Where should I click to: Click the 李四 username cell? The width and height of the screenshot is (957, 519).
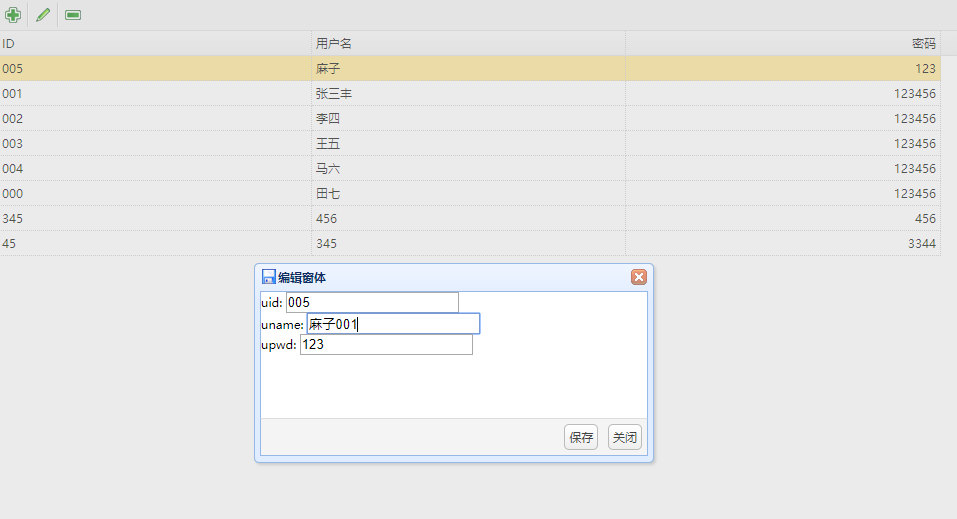coord(468,118)
